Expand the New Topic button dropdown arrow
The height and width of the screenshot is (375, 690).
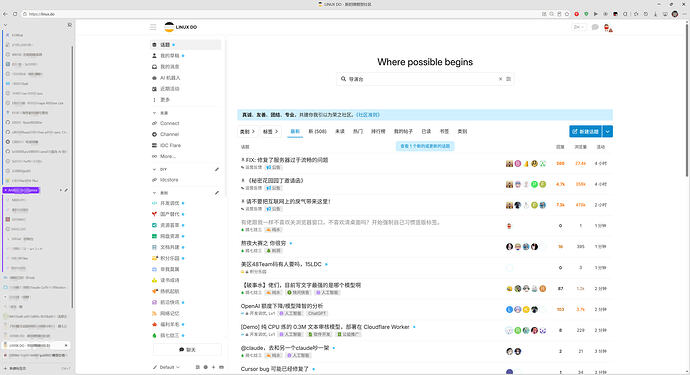pyautogui.click(x=608, y=131)
